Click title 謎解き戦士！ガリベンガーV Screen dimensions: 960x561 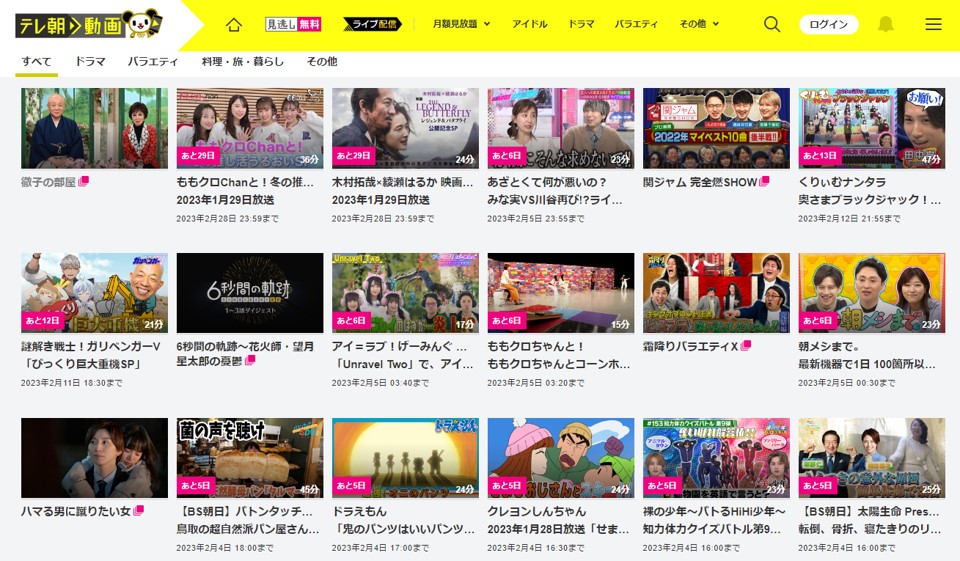[x=91, y=346]
